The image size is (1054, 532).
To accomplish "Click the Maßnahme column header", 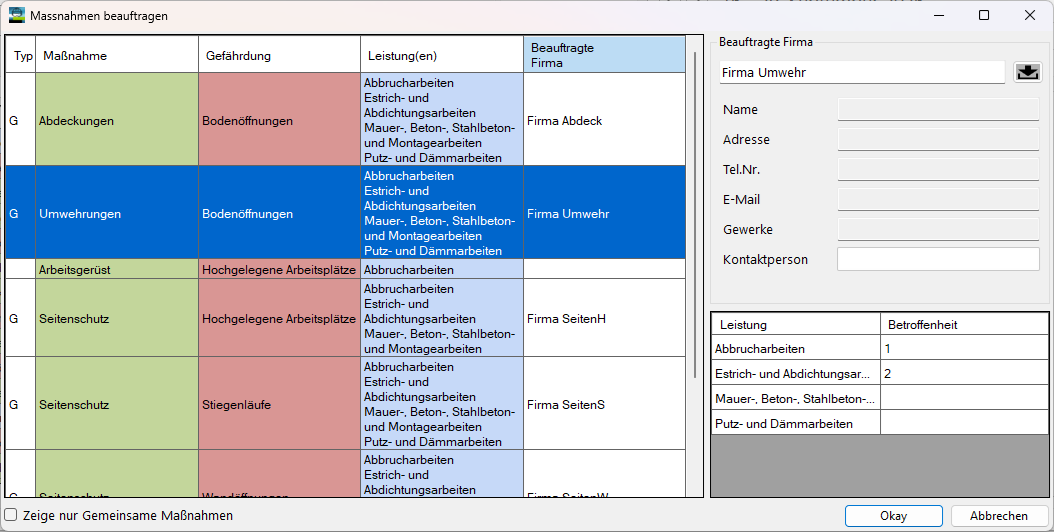I will coord(117,55).
